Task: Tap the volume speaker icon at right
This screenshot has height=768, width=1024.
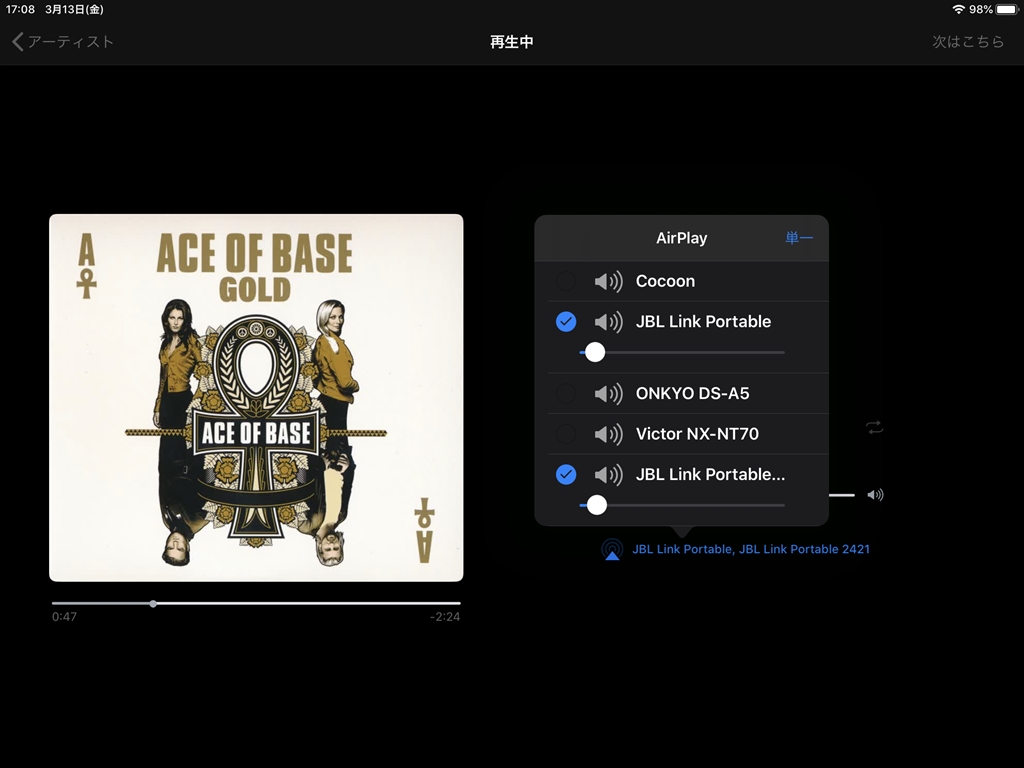Action: pyautogui.click(x=875, y=495)
